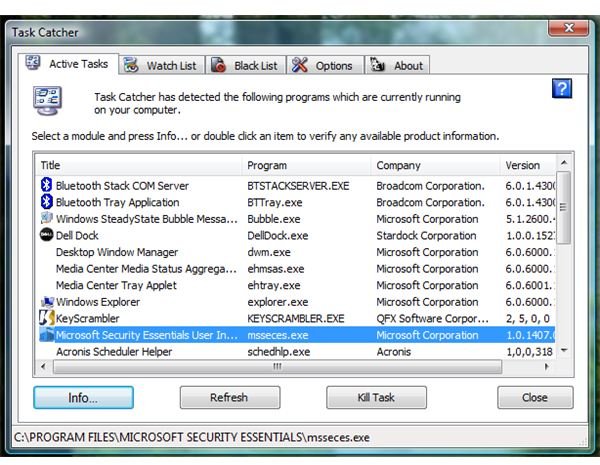Screen dimensions: 600x465
Task: Click the DellDock.exe program cell
Action: [277, 235]
